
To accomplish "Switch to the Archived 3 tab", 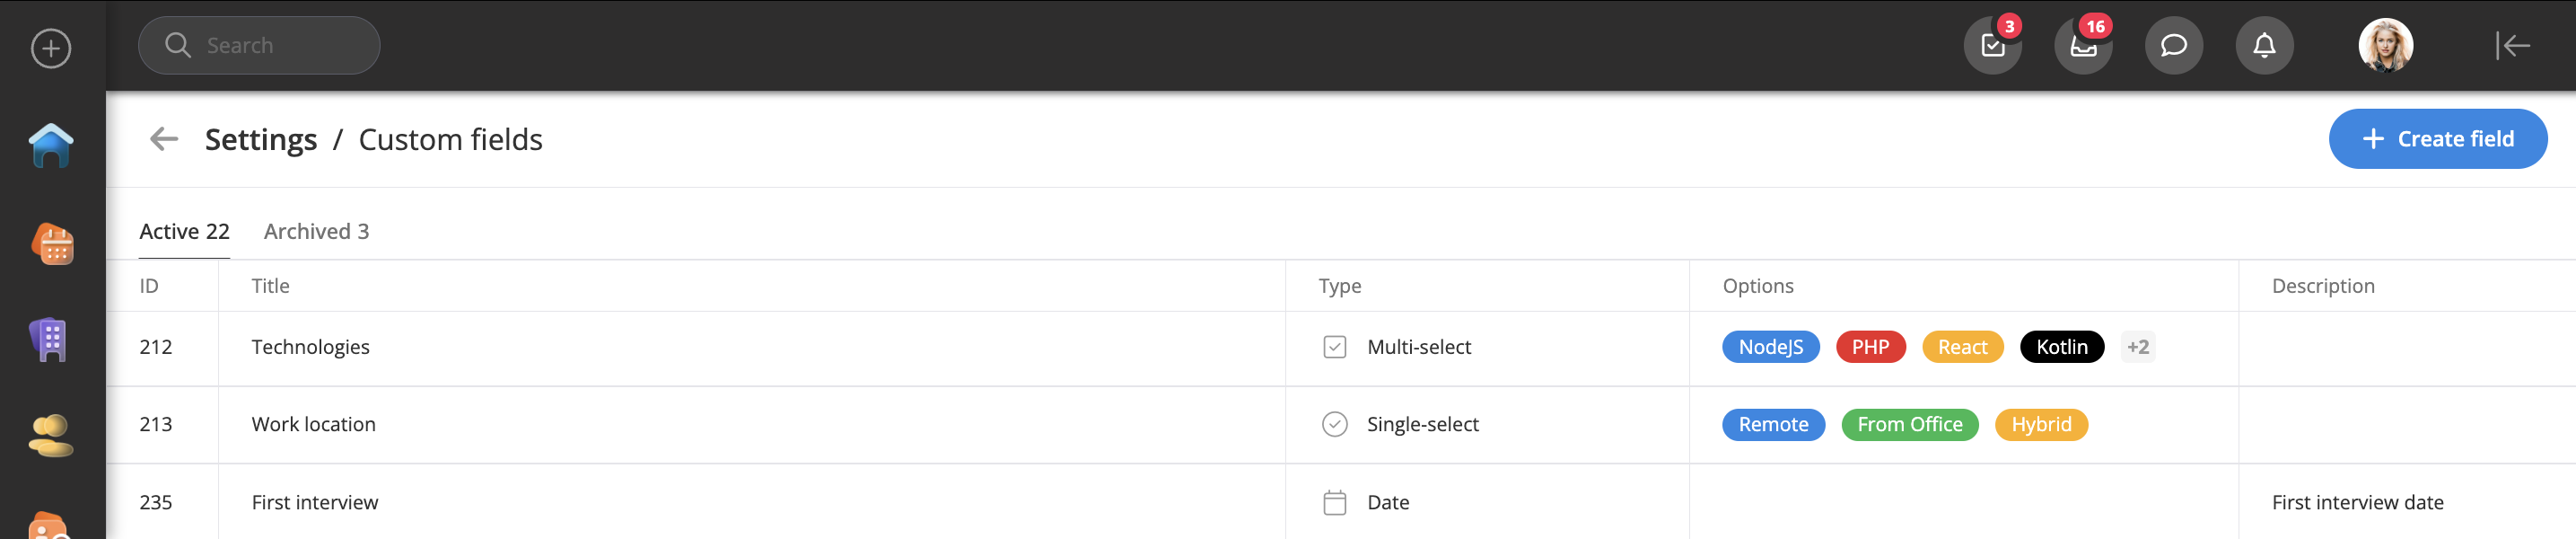I will click(x=316, y=232).
